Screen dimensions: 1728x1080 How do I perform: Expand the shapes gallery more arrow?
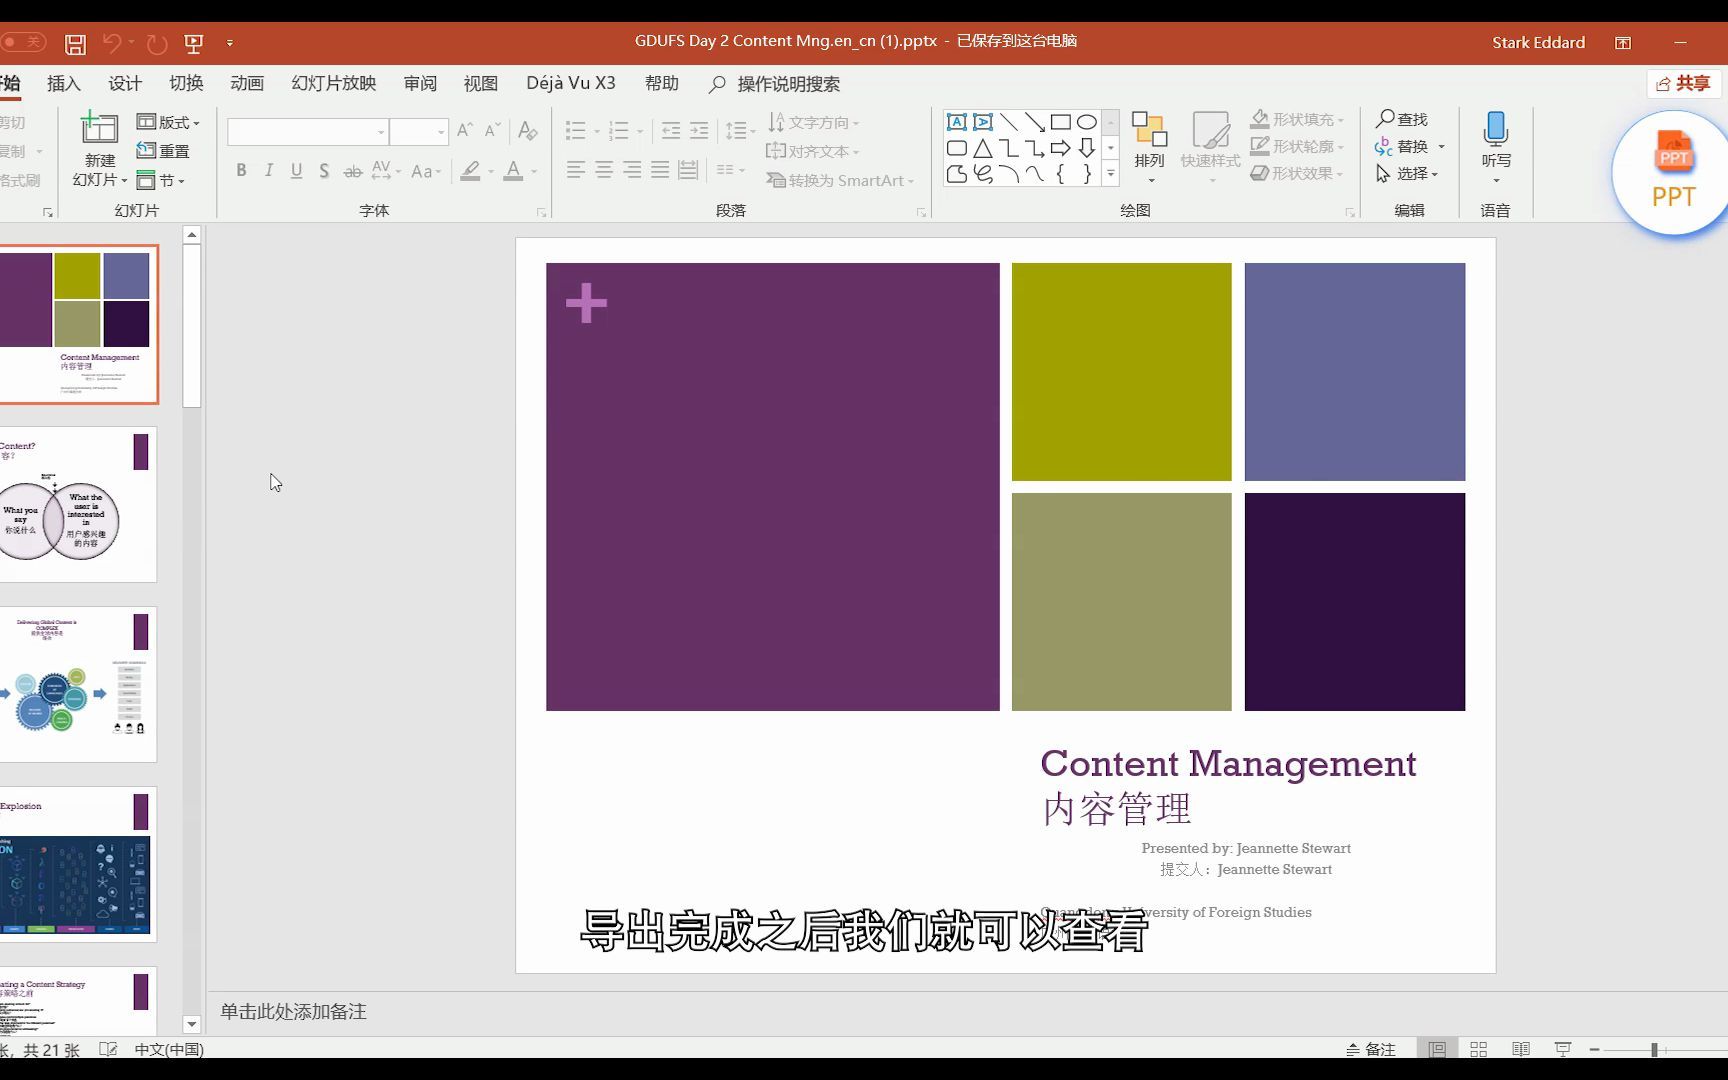click(1110, 174)
